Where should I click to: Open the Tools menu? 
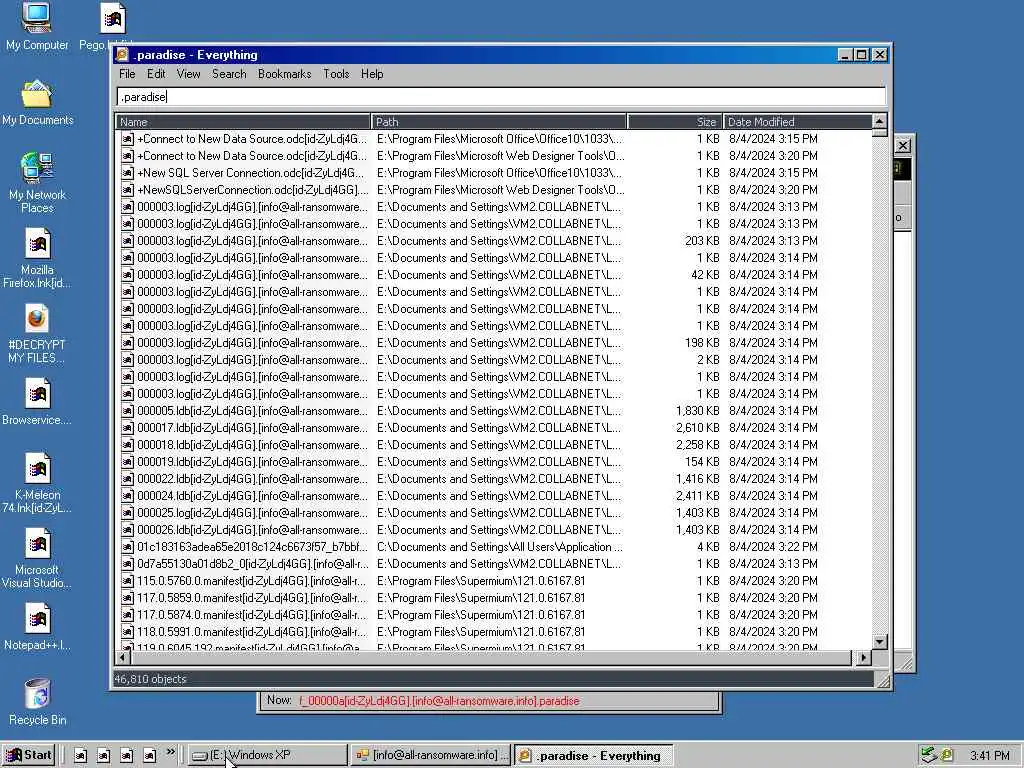coord(336,74)
